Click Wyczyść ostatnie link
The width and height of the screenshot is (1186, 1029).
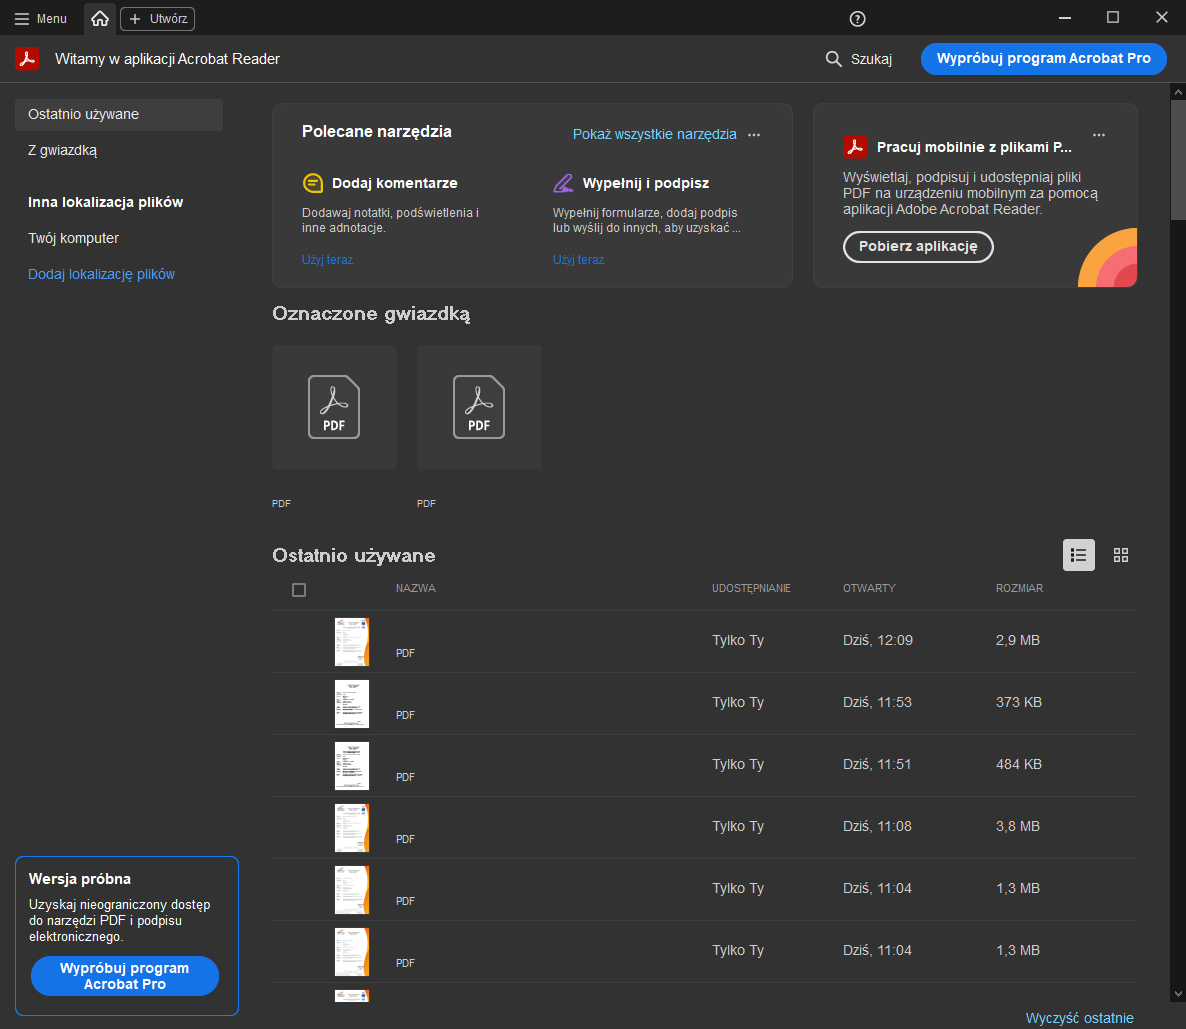click(x=1079, y=1018)
